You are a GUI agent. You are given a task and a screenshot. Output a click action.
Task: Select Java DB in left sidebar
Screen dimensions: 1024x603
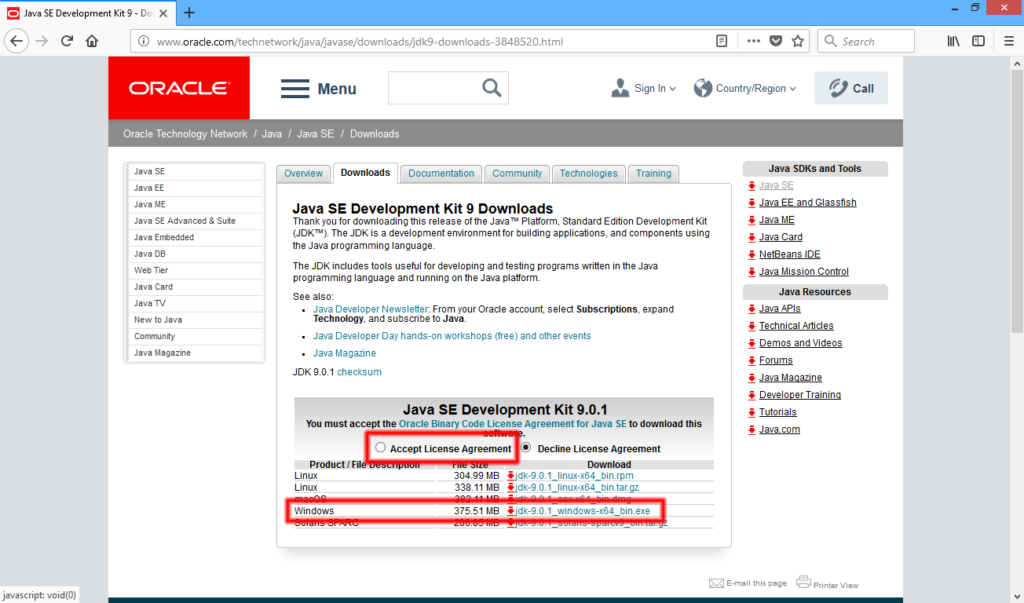click(195, 253)
